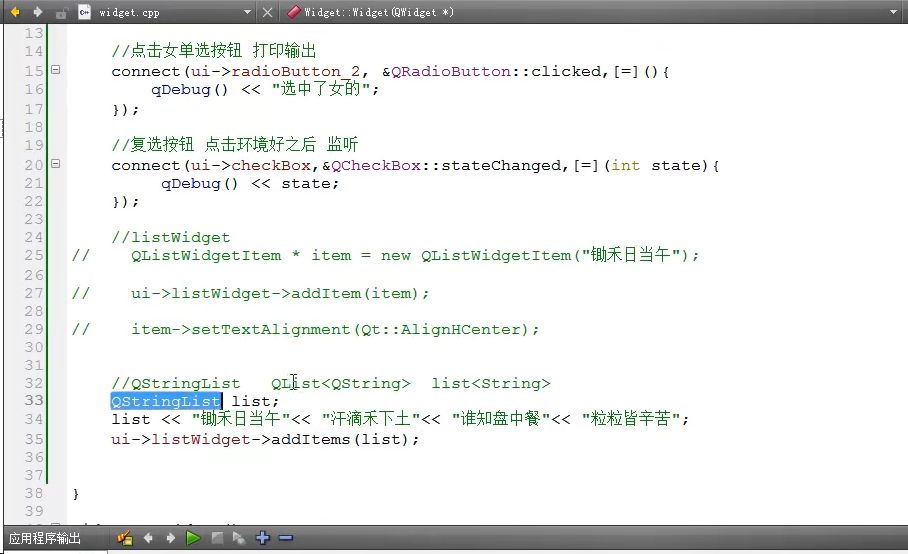Toggle the file lock icon
This screenshot has width=908, height=554.
point(61,12)
